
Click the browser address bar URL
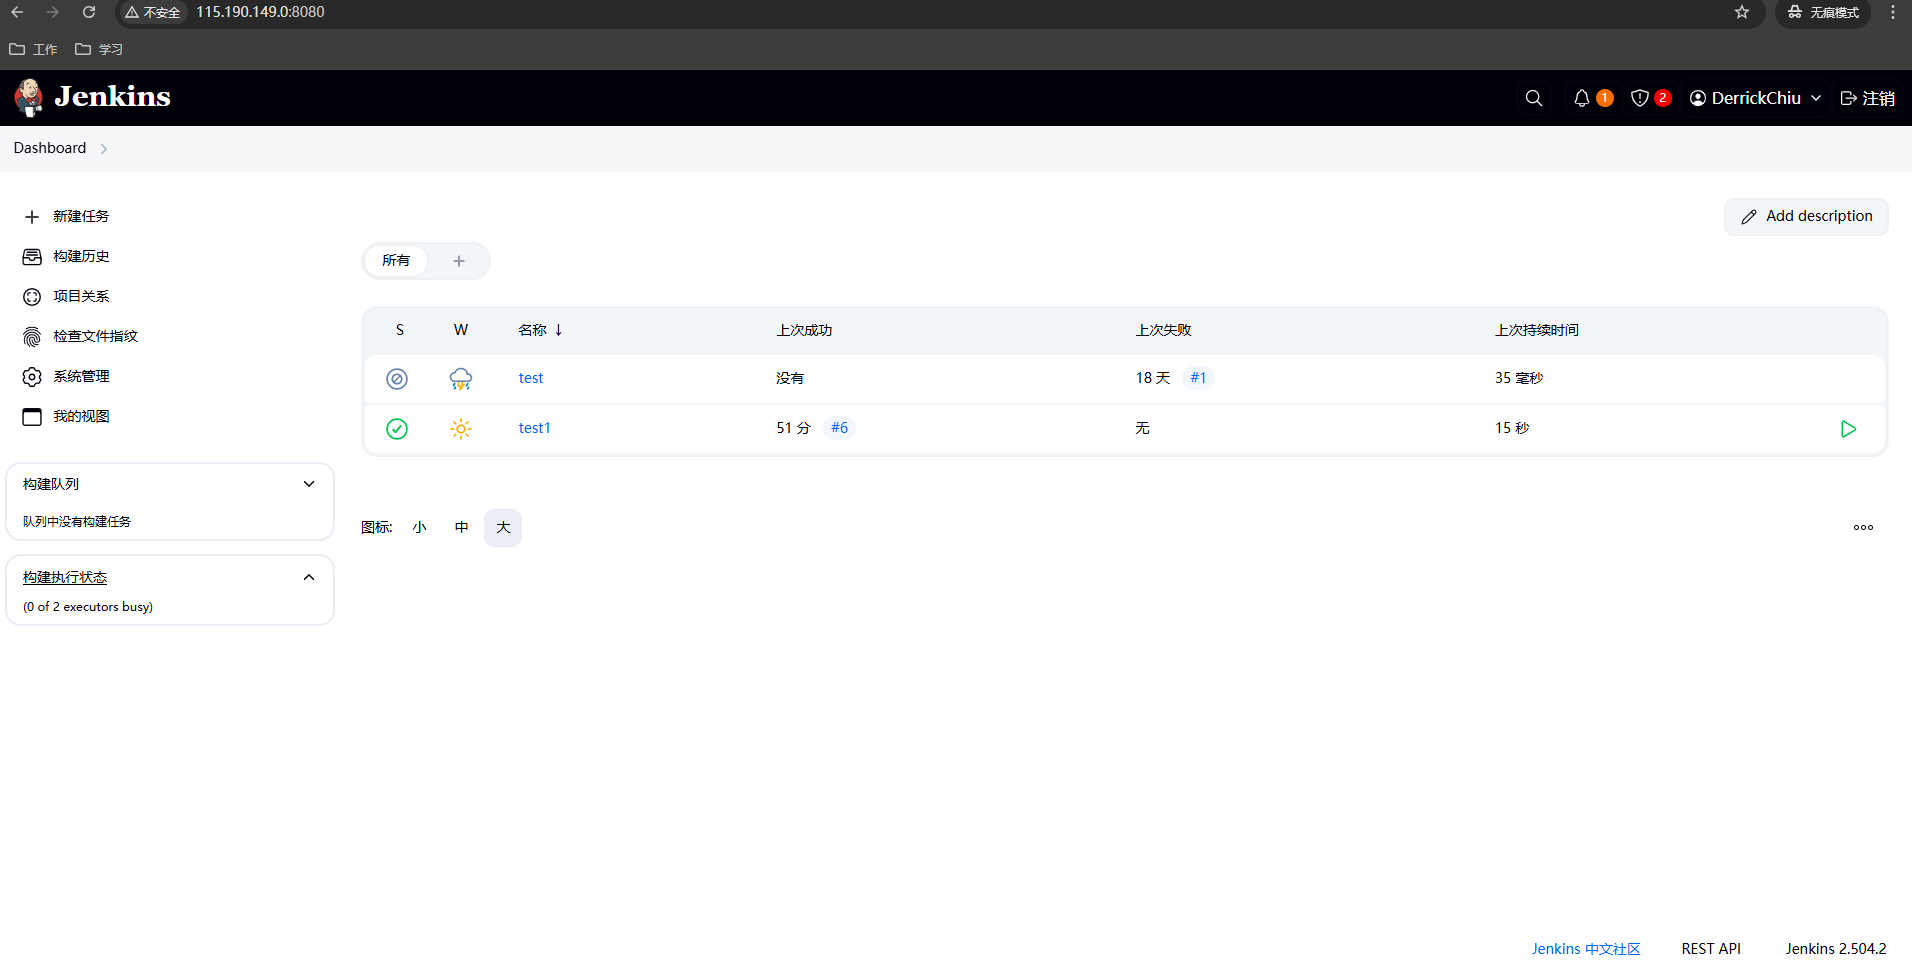click(x=260, y=12)
